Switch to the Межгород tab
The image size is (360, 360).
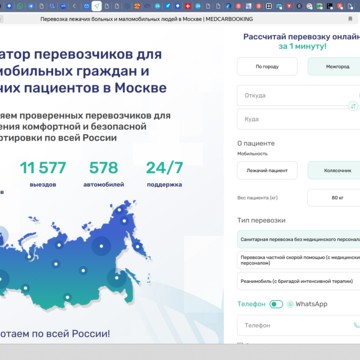pyautogui.click(x=334, y=66)
